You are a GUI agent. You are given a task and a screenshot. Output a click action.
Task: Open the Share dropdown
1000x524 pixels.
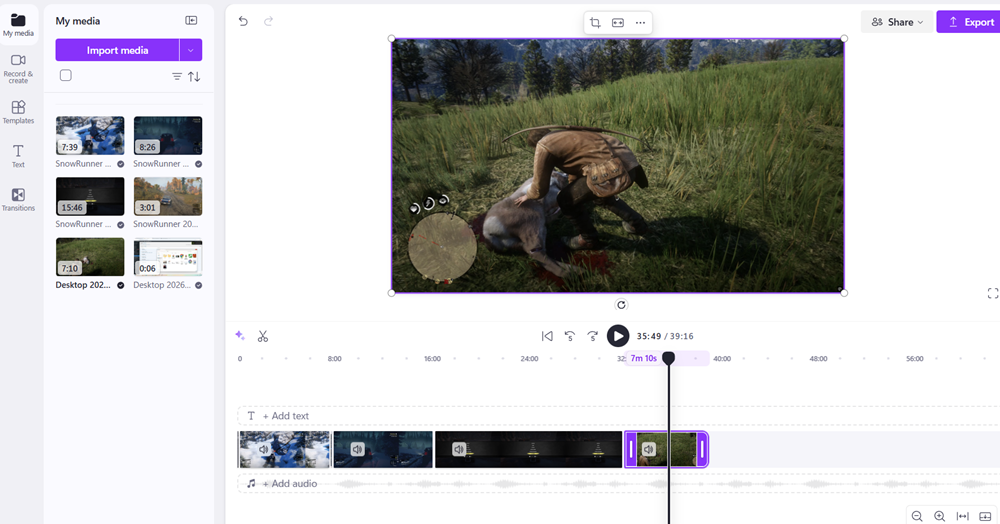tap(897, 22)
